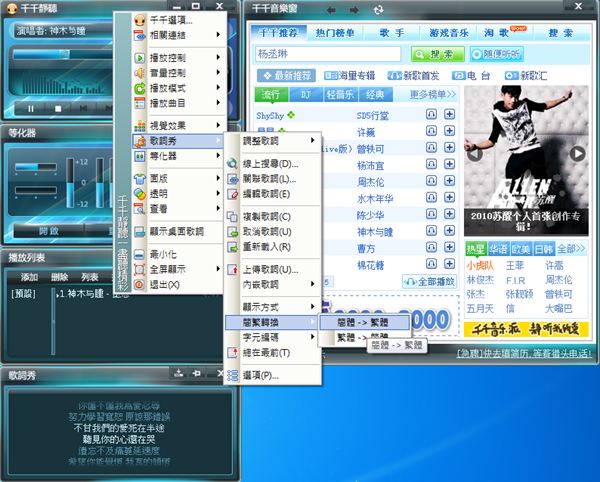
Task: Toggle 顯示桌面歌詞 desktop lyrics option
Action: 177,231
